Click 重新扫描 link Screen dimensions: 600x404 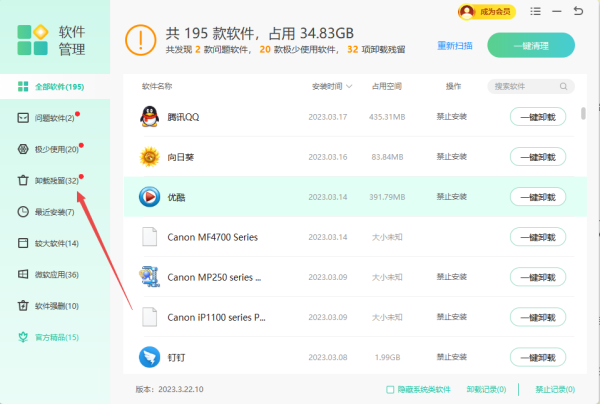coord(455,46)
